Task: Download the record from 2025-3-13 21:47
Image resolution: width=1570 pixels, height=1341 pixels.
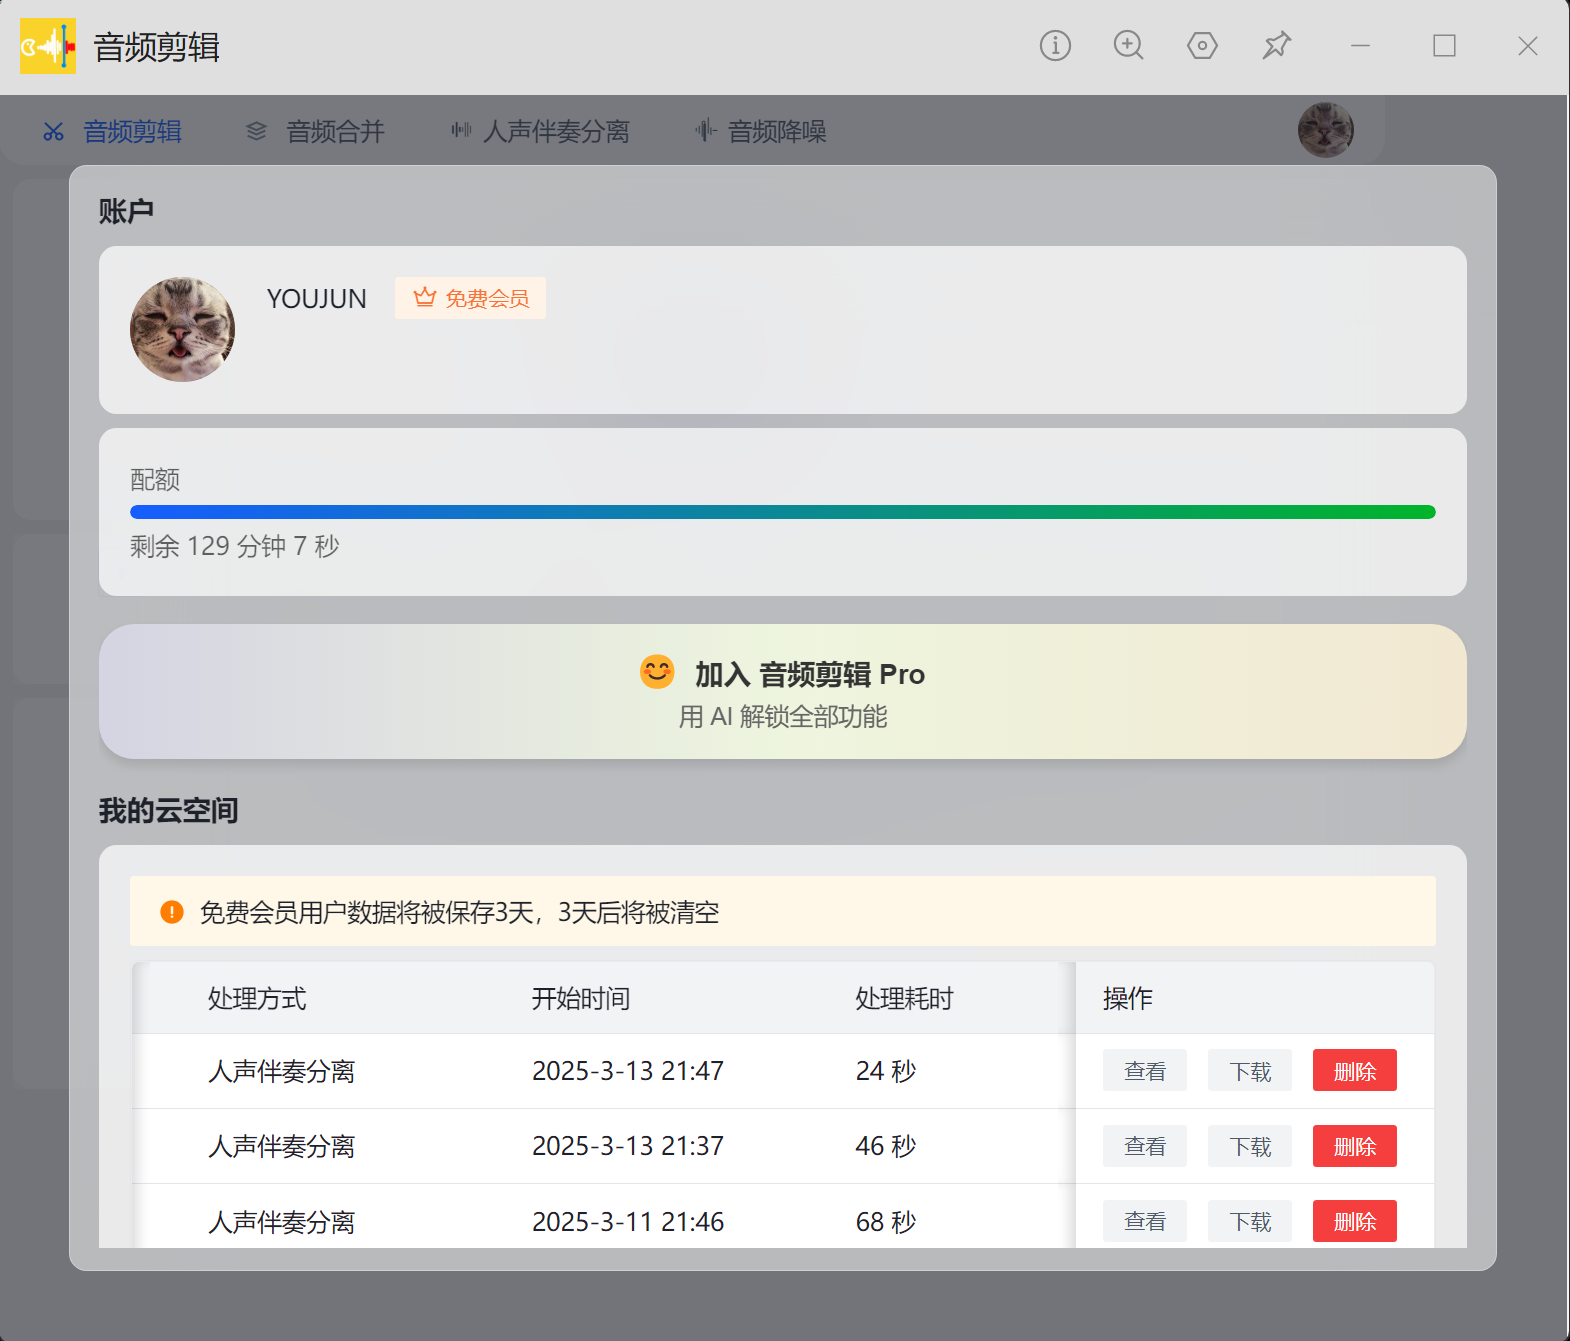Action: point(1250,1071)
